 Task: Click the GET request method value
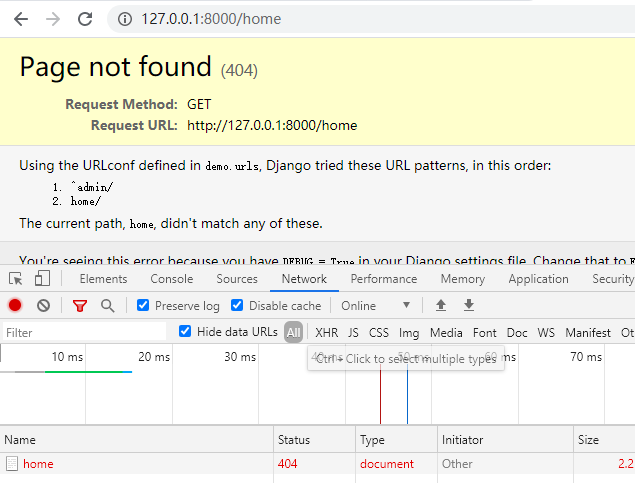(199, 104)
